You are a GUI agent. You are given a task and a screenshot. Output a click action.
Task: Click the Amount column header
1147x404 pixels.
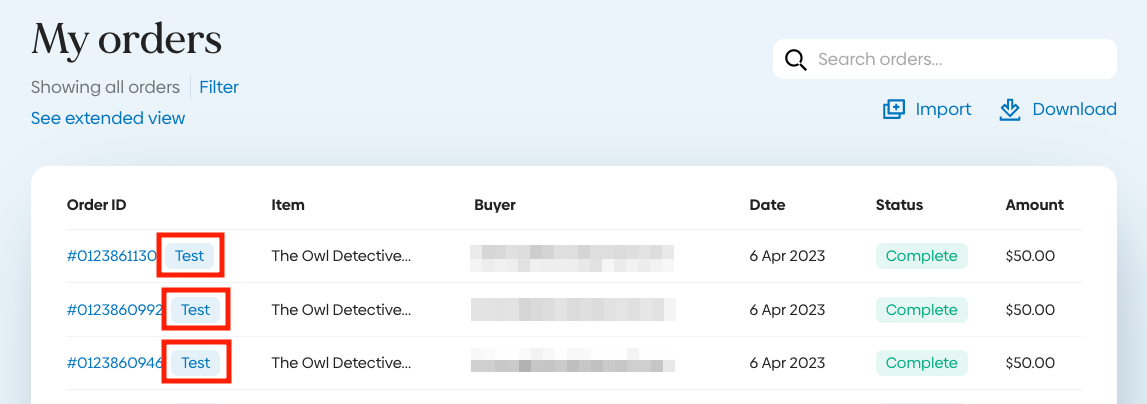point(1034,205)
